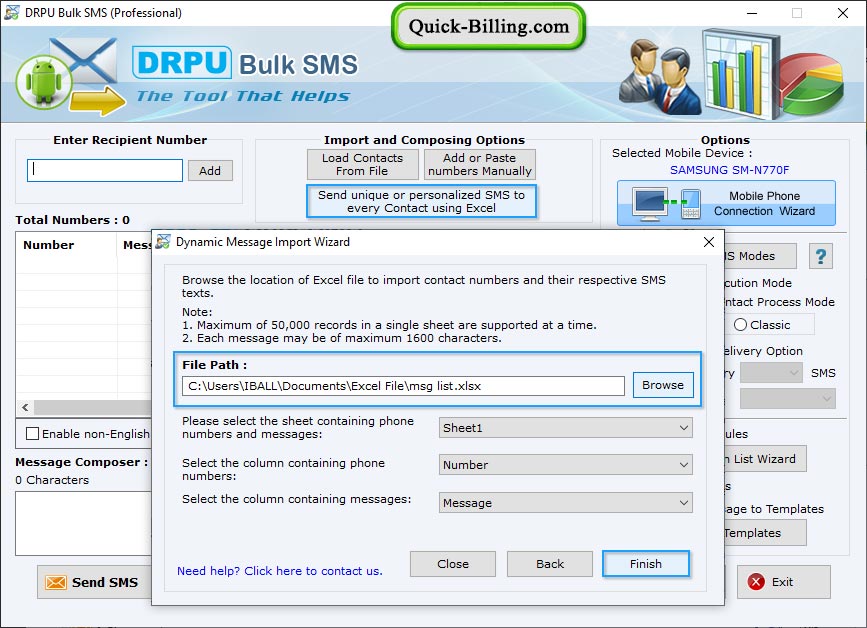The image size is (867, 628).
Task: Open the lower disabled dropdown in Delivery Option
Action: click(787, 398)
